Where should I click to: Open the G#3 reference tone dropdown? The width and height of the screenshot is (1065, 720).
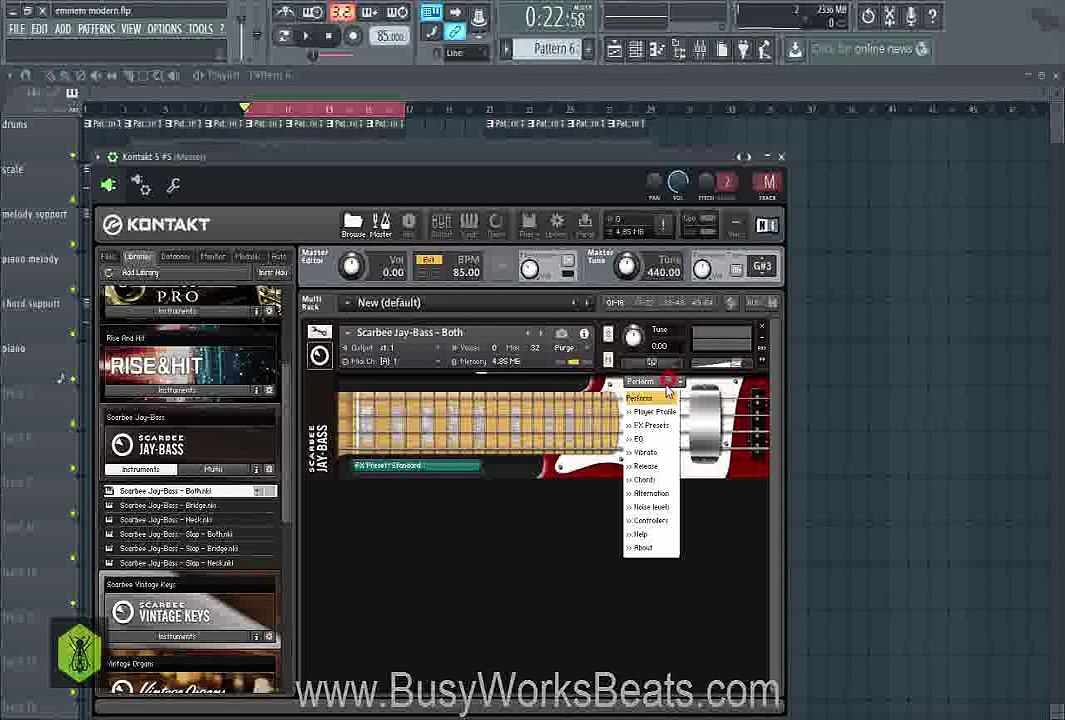[x=762, y=266]
